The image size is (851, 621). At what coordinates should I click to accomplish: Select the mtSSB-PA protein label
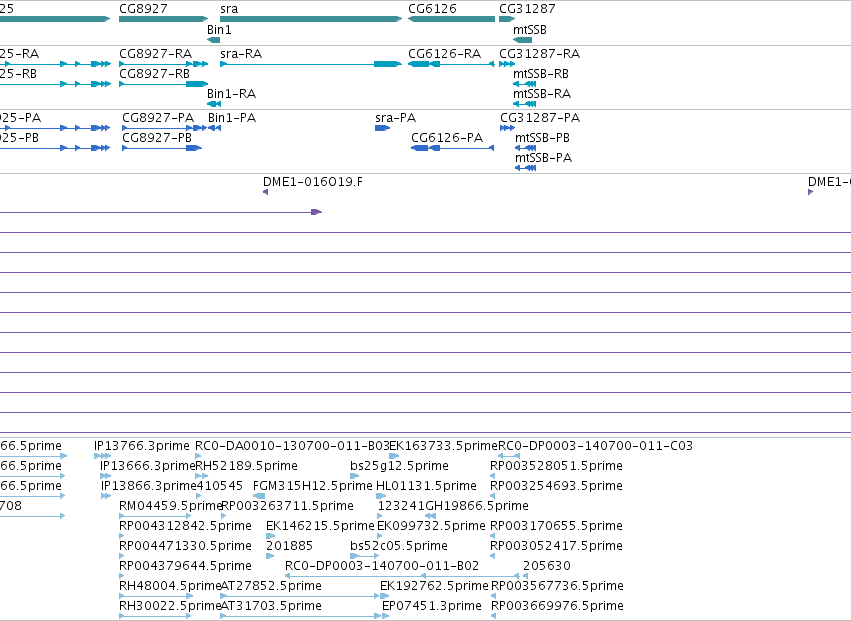(543, 158)
